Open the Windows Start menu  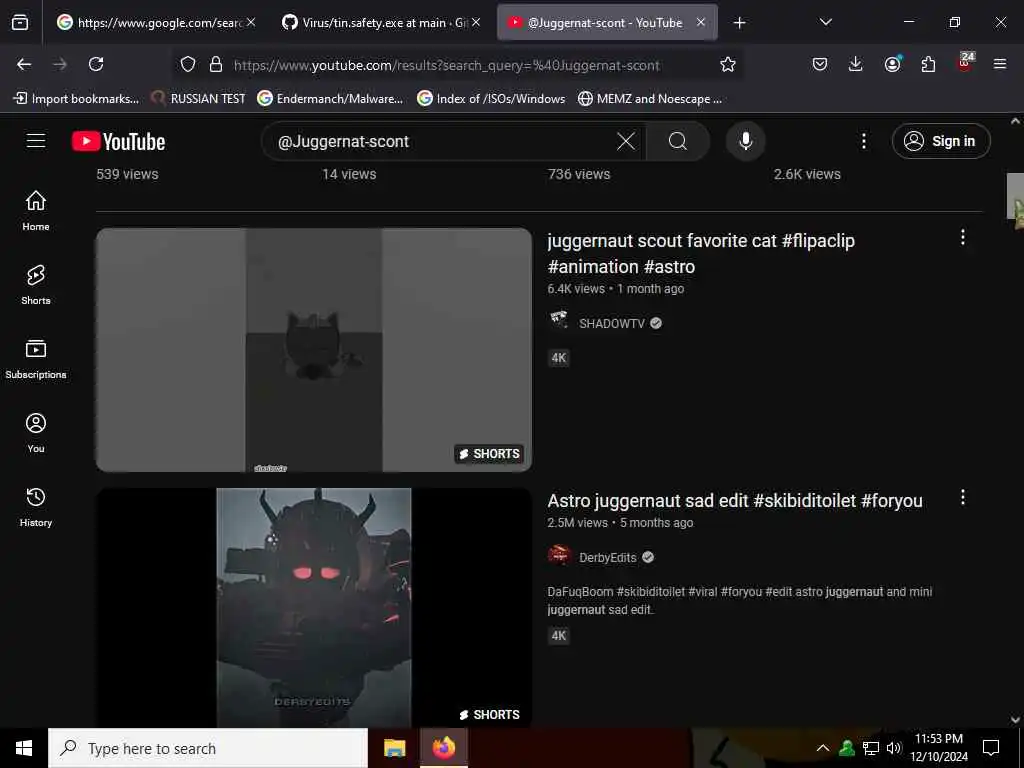pos(24,748)
